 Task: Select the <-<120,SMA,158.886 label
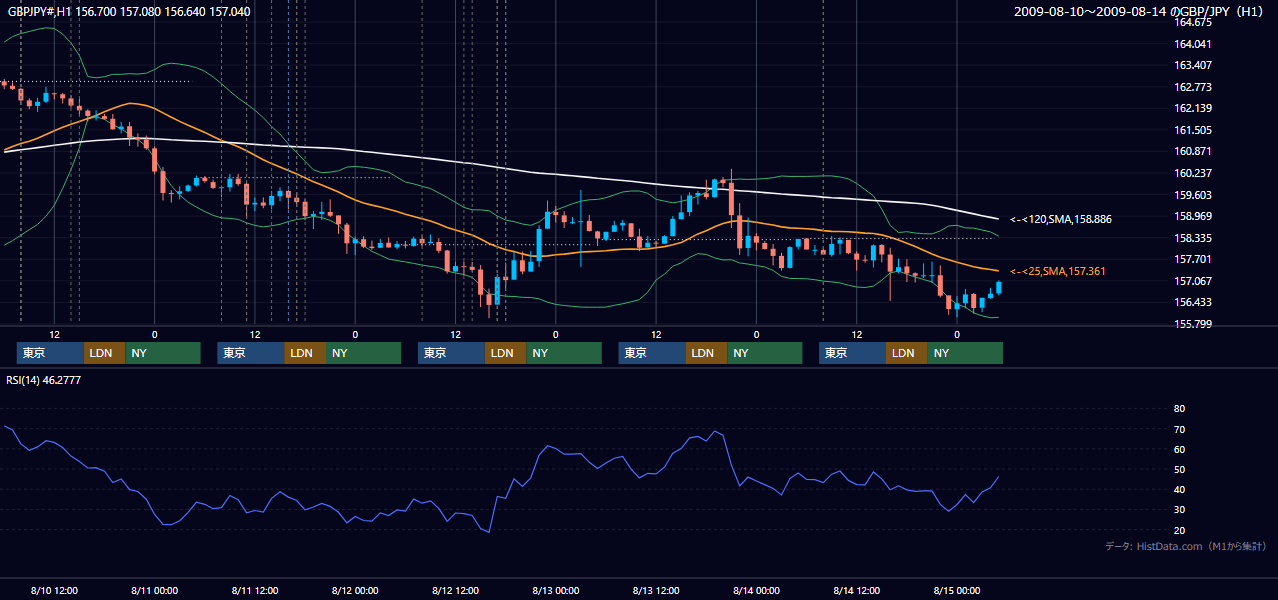click(1061, 219)
